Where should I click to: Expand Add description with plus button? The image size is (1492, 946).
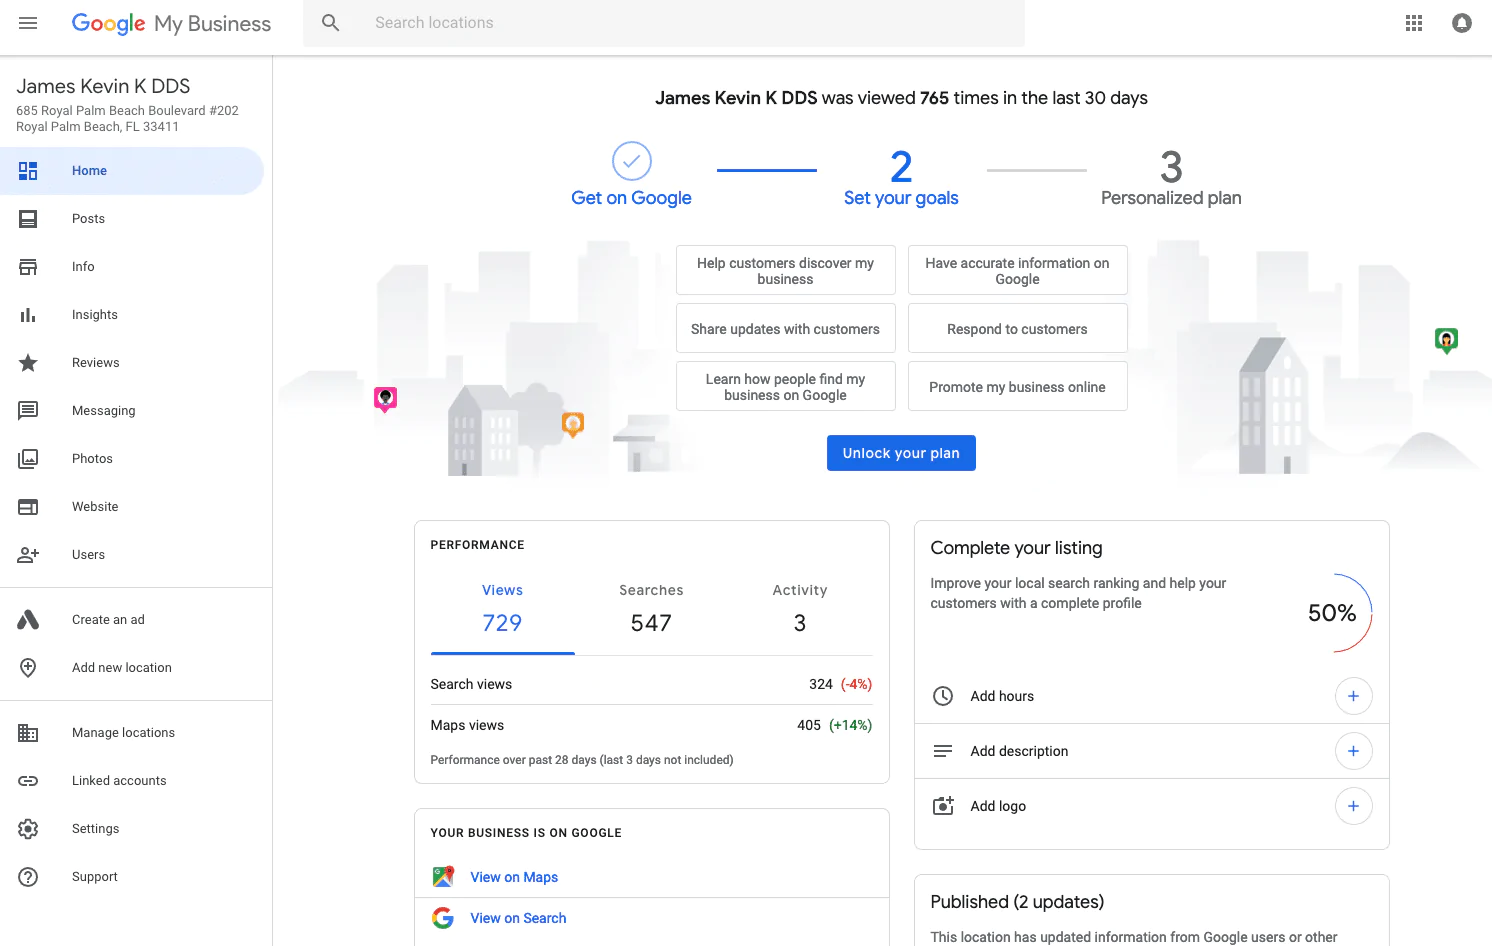pos(1353,751)
